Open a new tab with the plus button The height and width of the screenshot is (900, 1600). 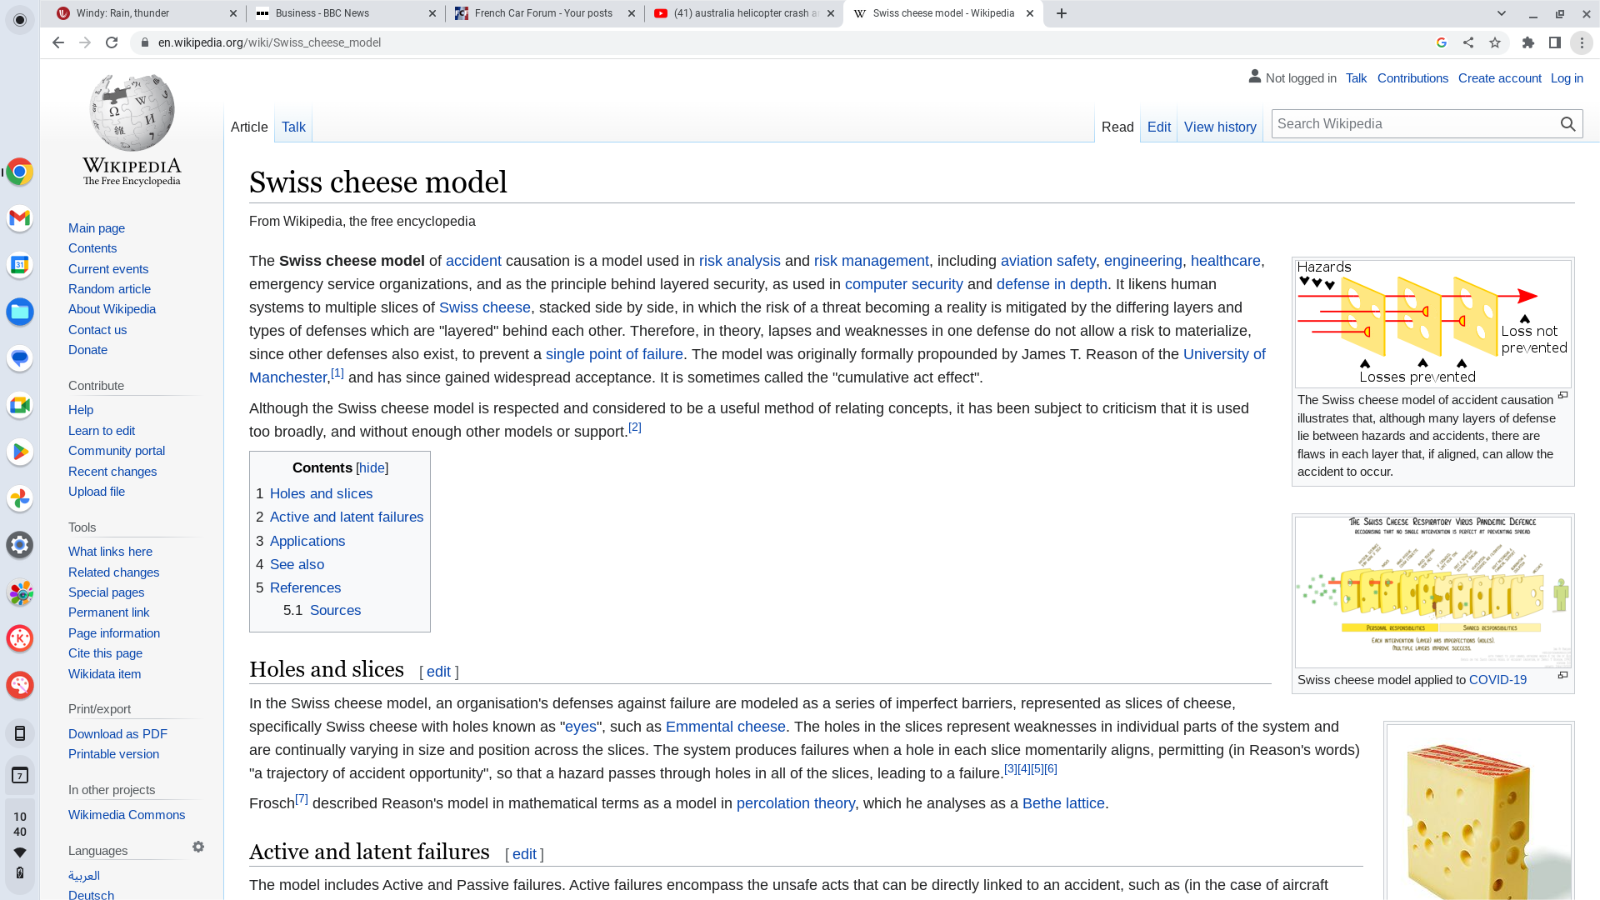1062,13
